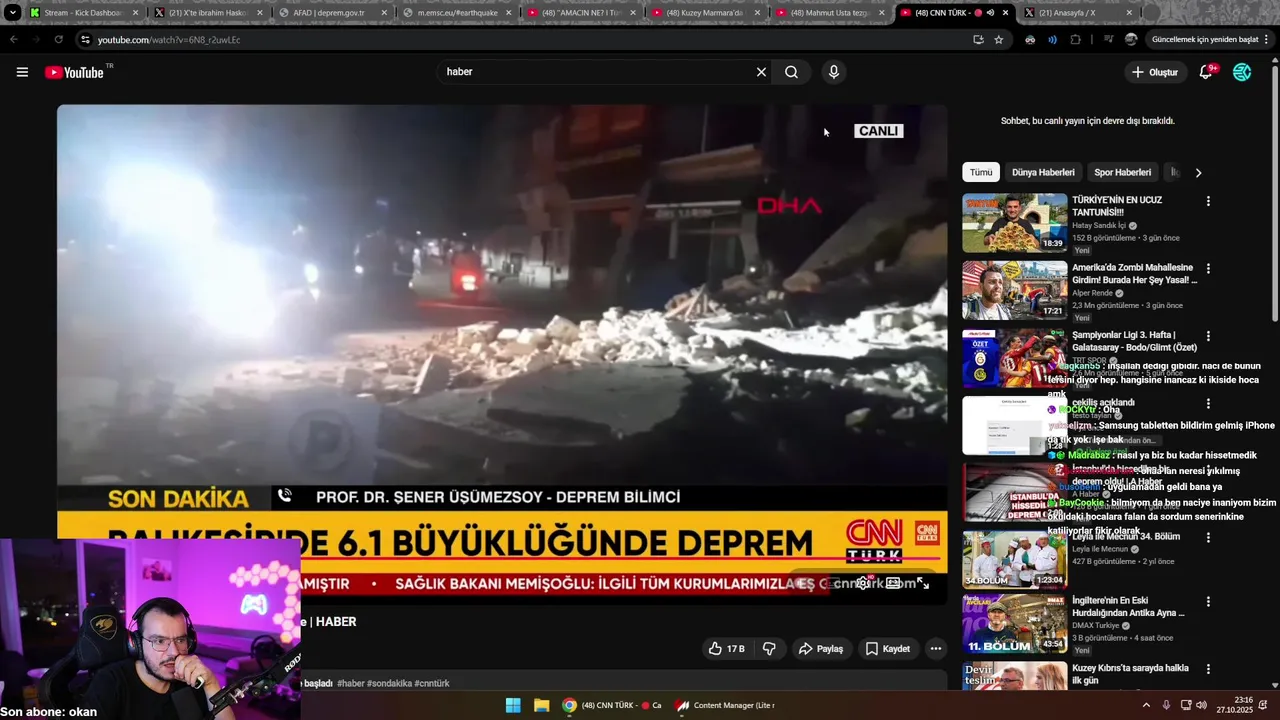Viewport: 1280px width, 720px height.
Task: Run the search with the magnifier button
Action: [791, 72]
